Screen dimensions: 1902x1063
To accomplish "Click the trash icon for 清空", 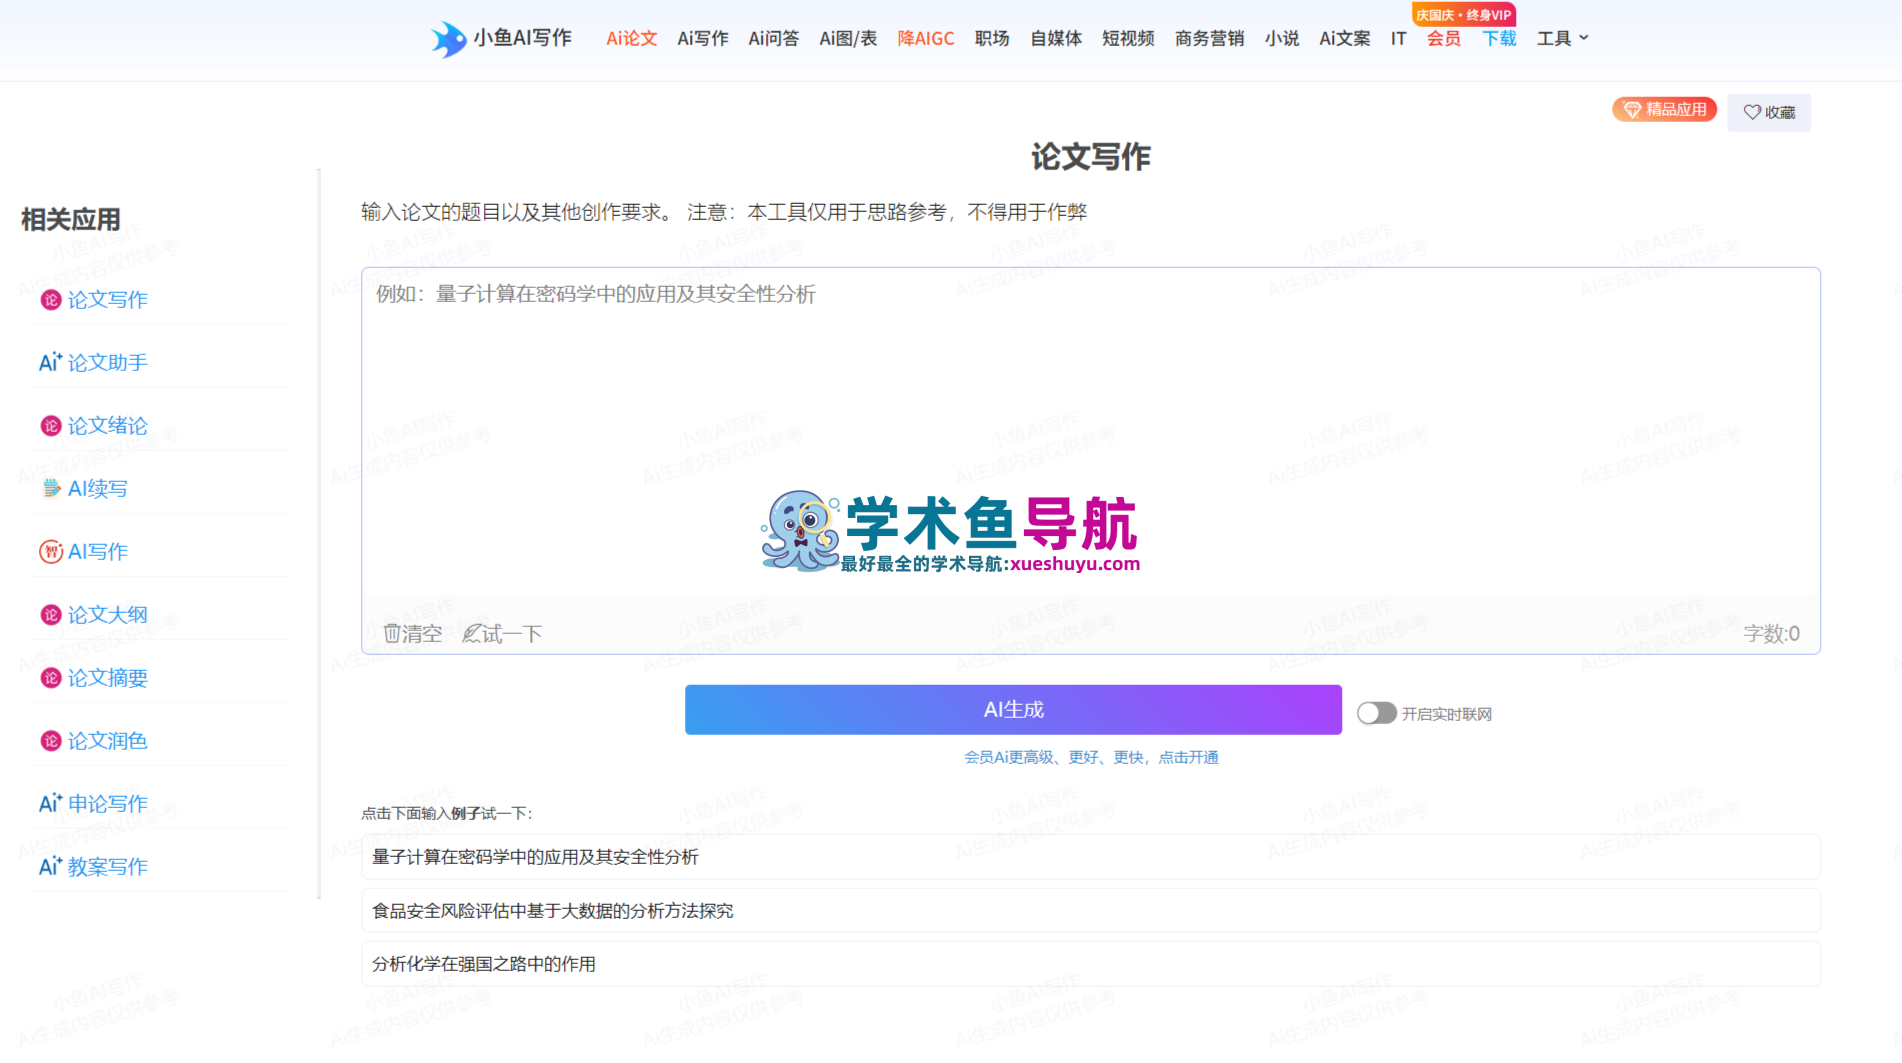I will (x=392, y=633).
